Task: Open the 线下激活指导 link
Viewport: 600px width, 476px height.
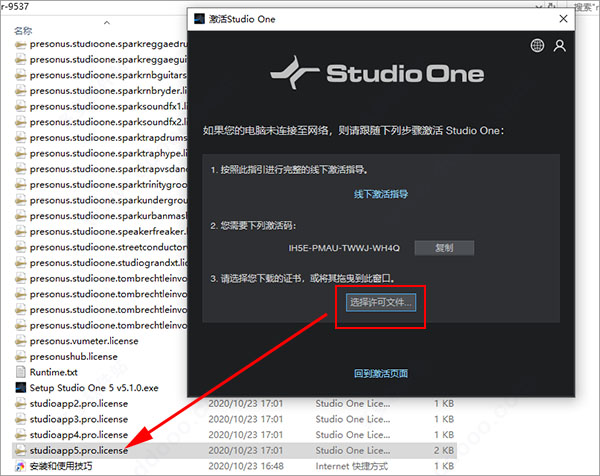Action: click(x=381, y=194)
